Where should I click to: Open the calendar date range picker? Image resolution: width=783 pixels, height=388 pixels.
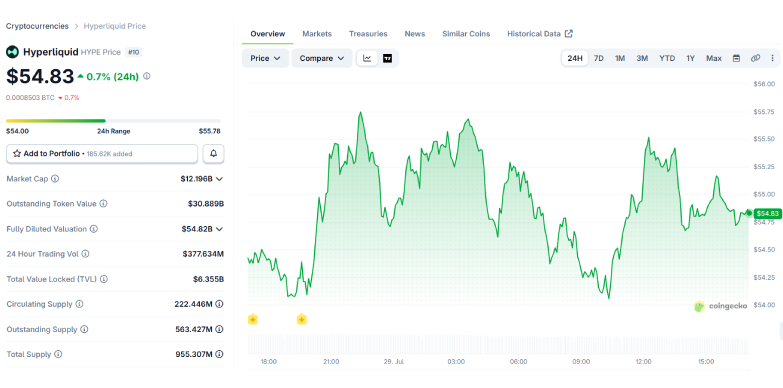tap(736, 58)
